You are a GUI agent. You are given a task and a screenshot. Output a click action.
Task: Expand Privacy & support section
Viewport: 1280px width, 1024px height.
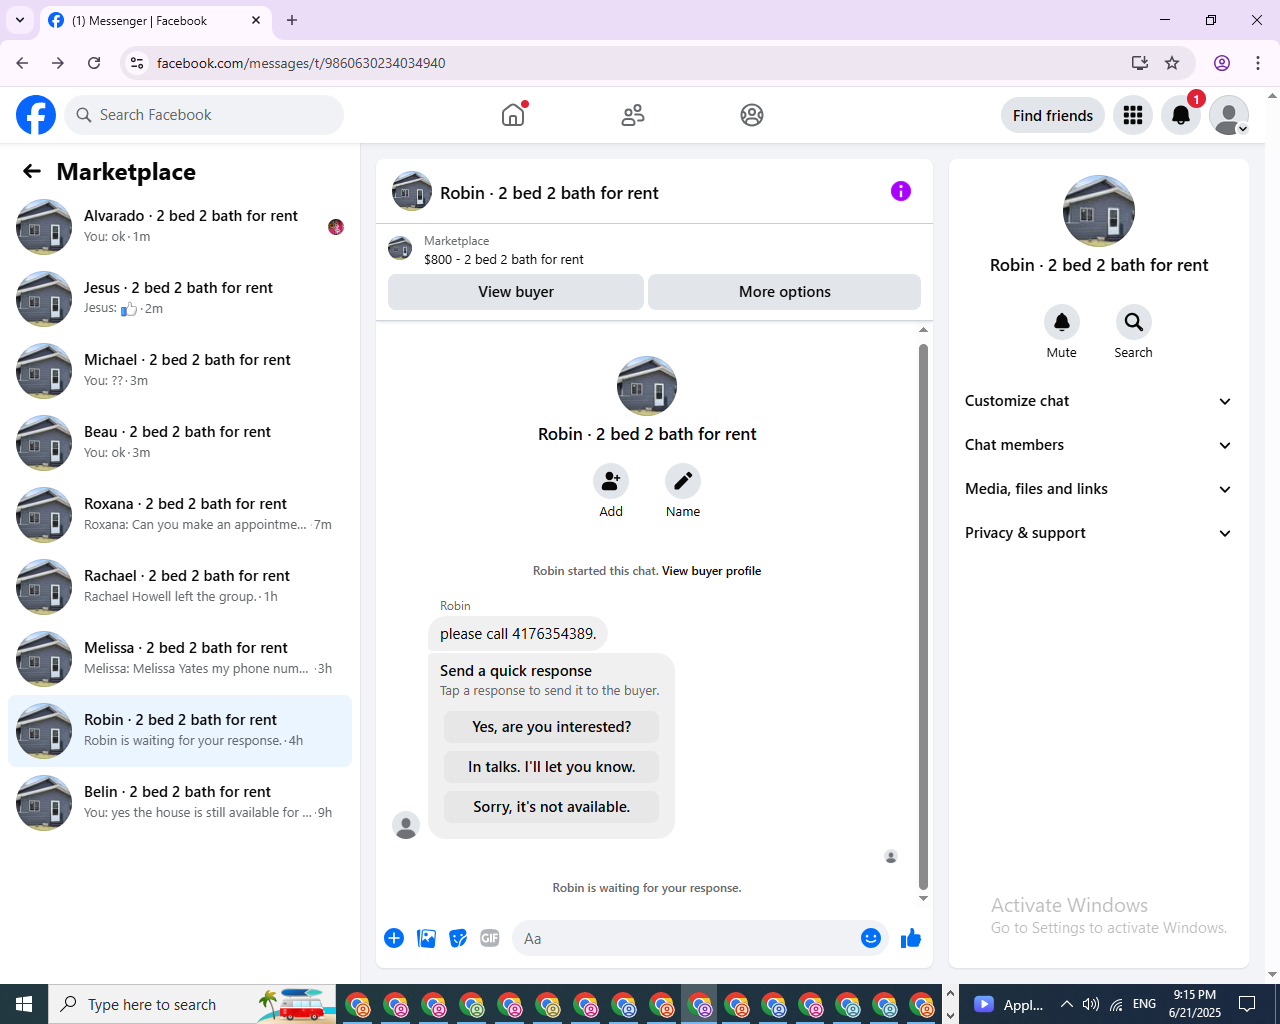point(1099,533)
